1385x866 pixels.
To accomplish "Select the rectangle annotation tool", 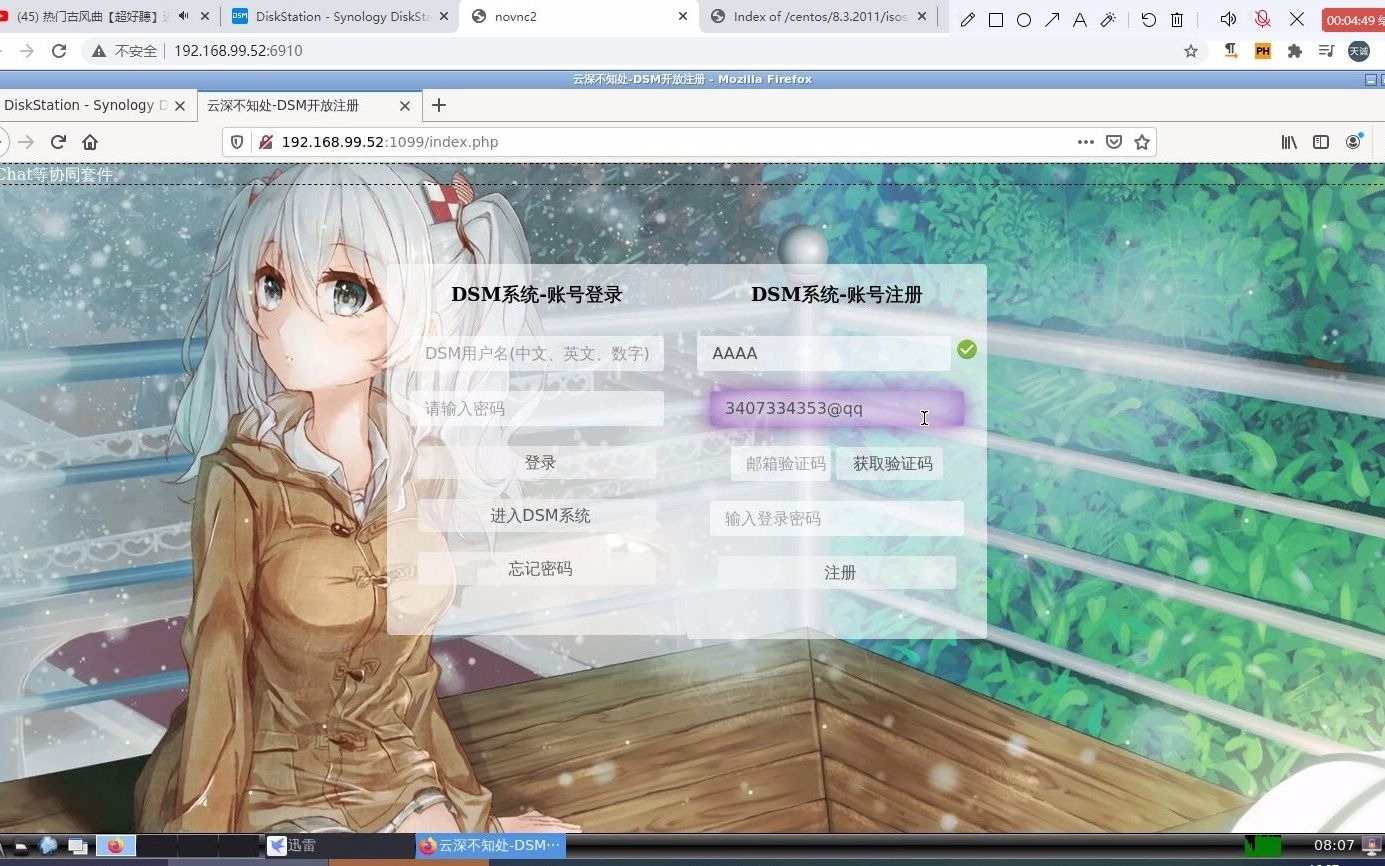I will pyautogui.click(x=996, y=20).
